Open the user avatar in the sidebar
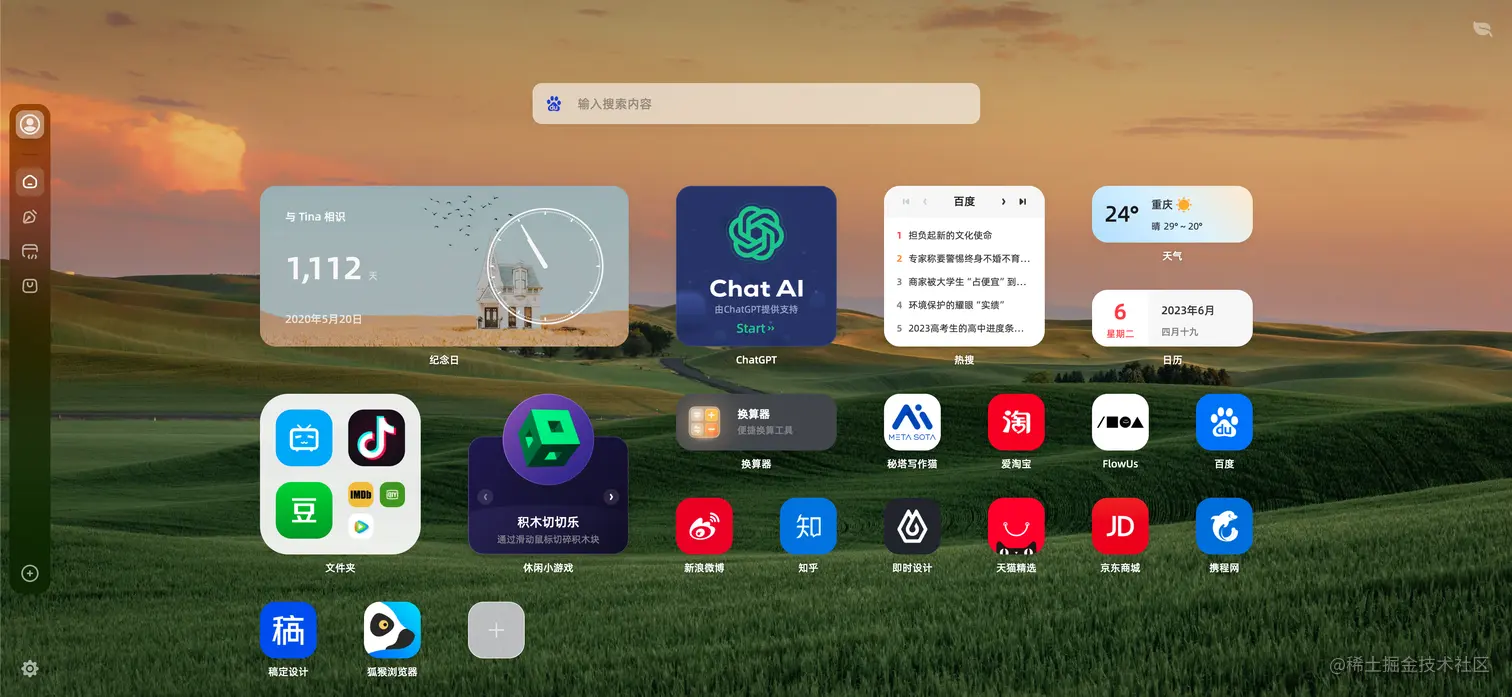Image resolution: width=1512 pixels, height=697 pixels. click(30, 125)
